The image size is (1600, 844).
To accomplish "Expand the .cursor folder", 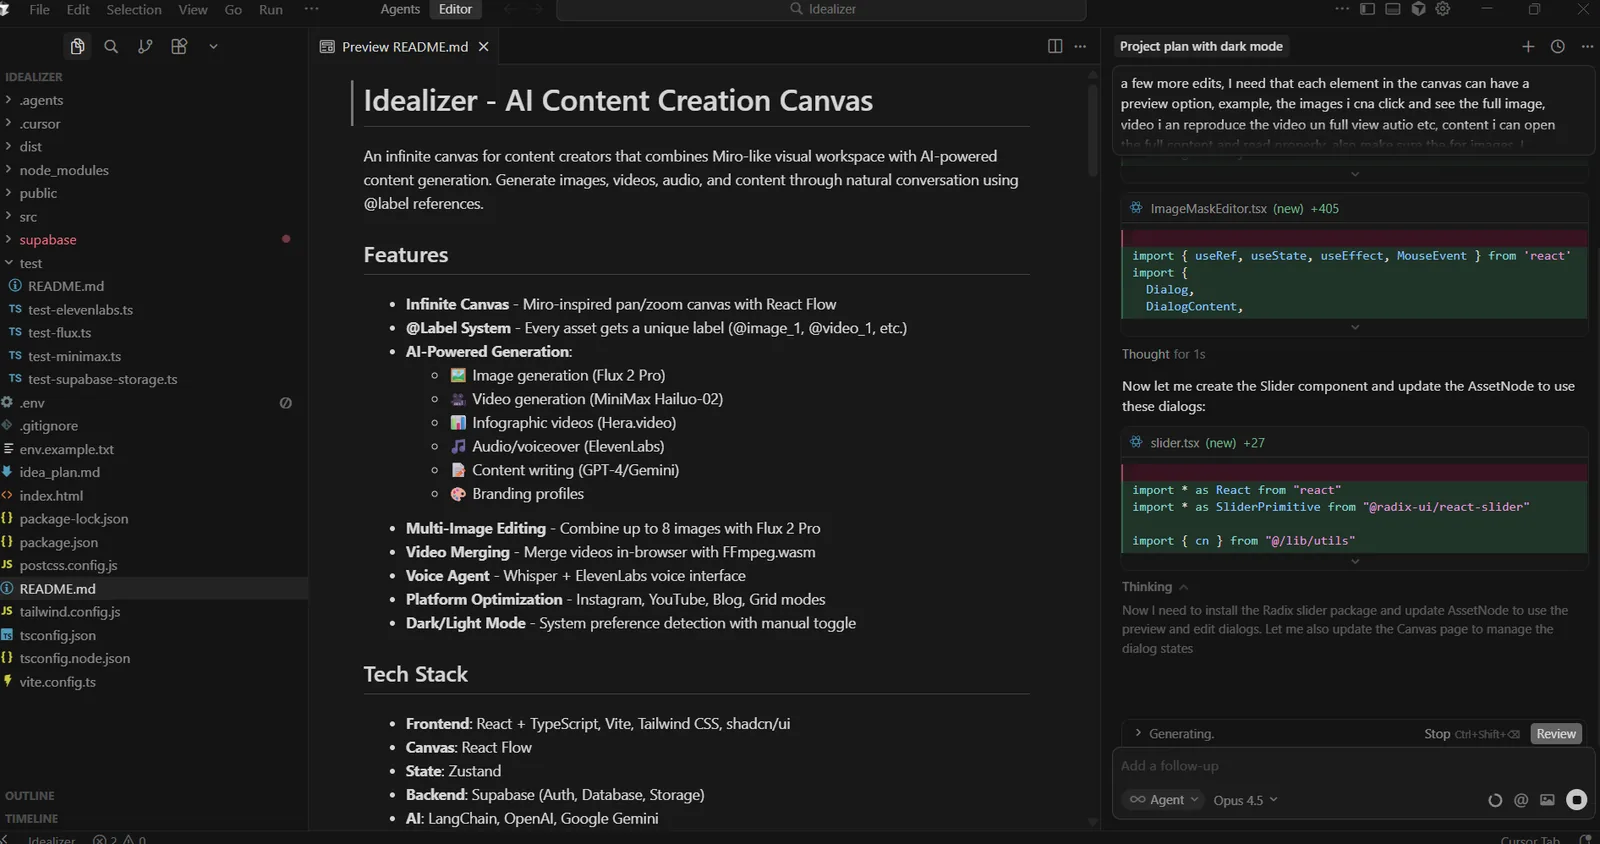I will pyautogui.click(x=39, y=124).
